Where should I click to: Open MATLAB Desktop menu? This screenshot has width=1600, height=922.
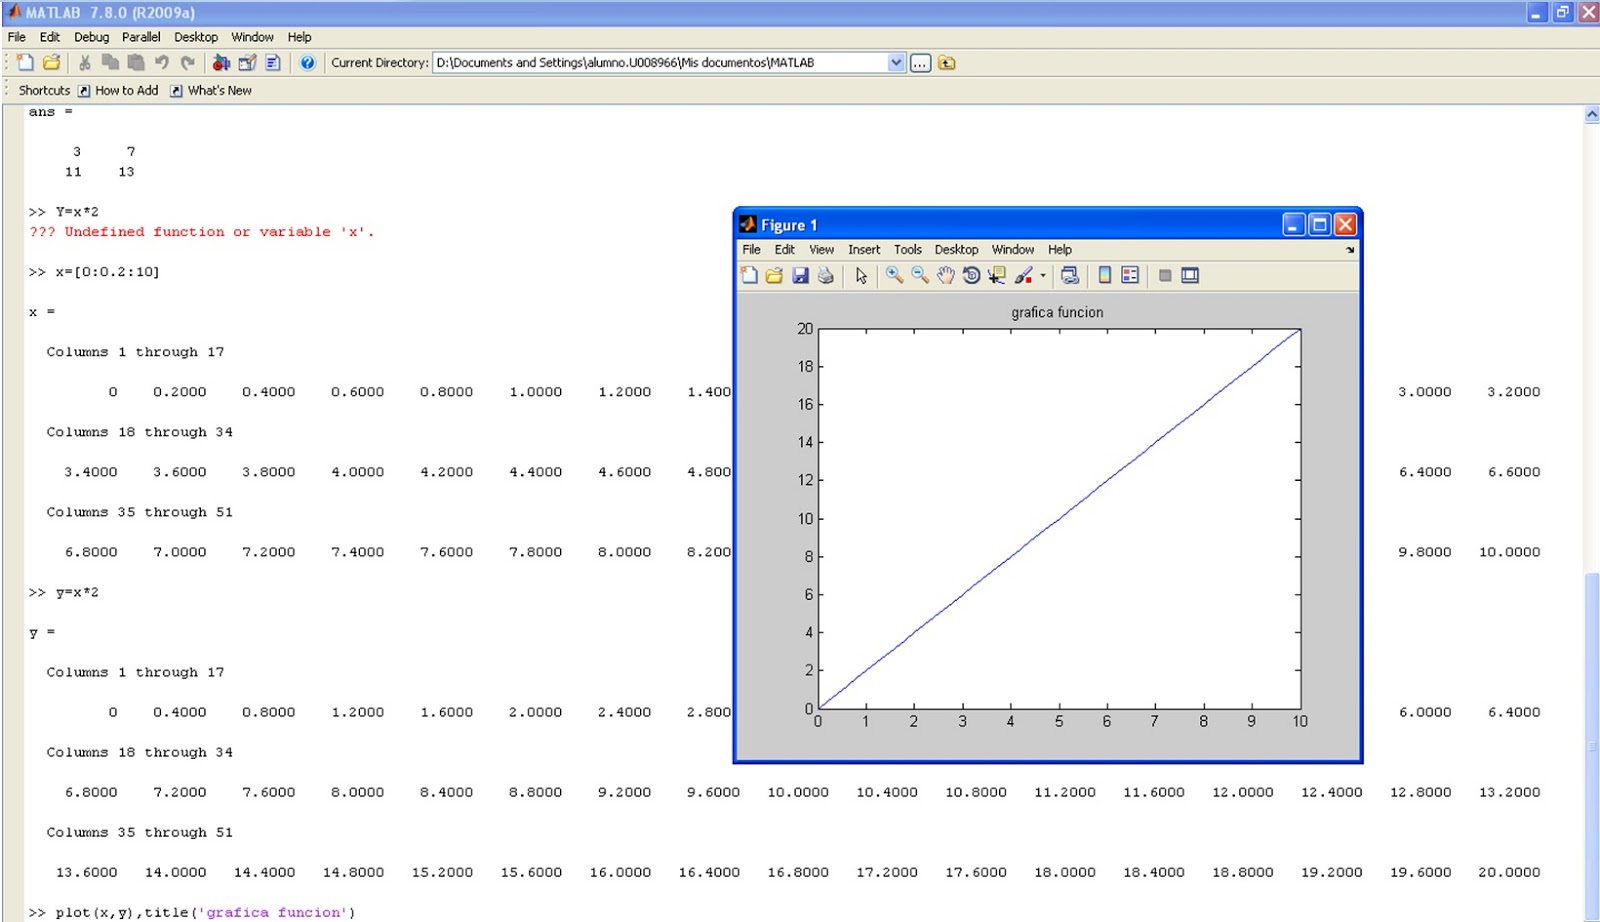tap(196, 37)
